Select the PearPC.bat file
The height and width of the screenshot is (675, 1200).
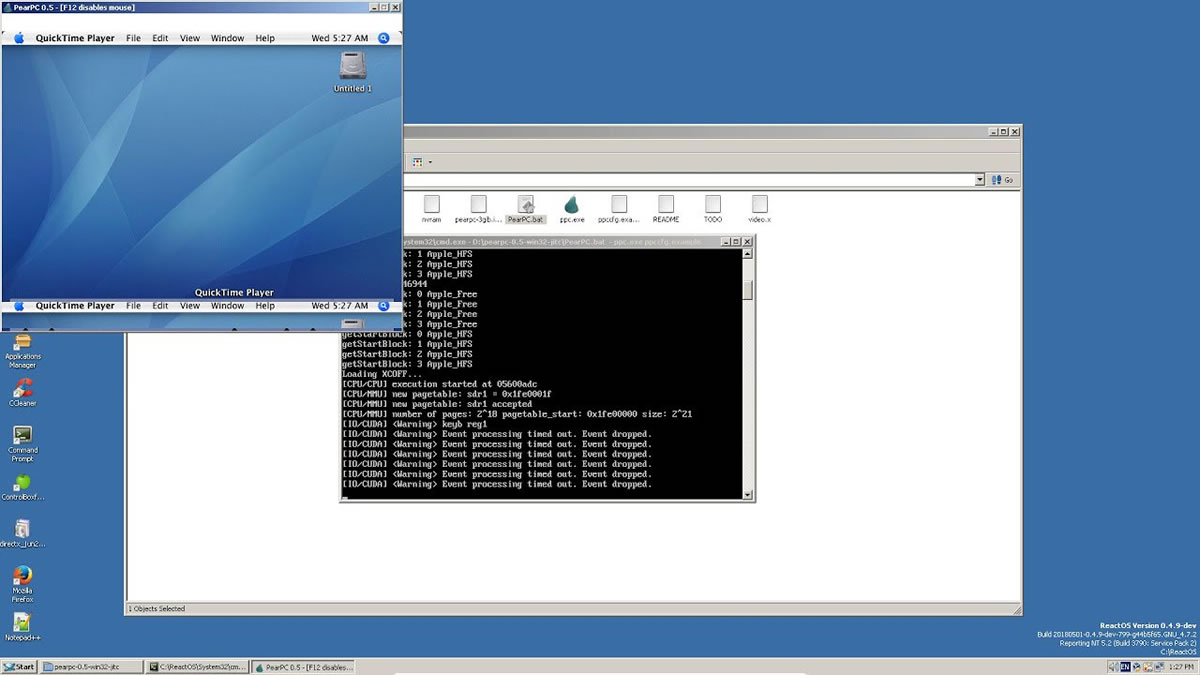point(525,205)
